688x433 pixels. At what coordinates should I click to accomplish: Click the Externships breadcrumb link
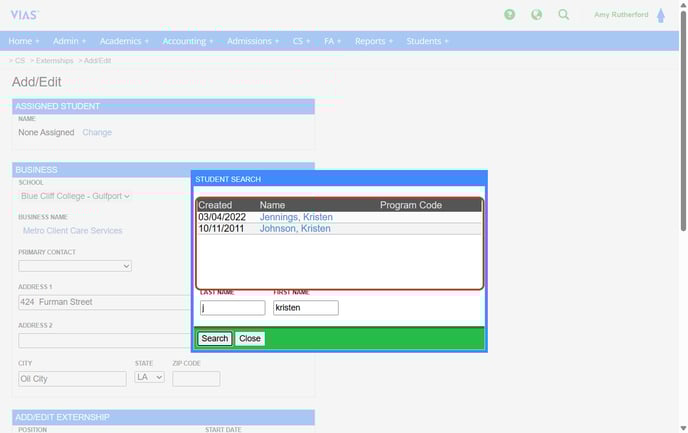click(x=54, y=61)
